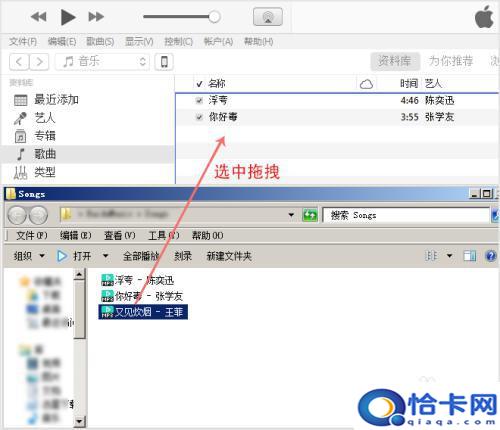Sort by the 名称 column header
This screenshot has height=430, width=500.
coord(217,83)
